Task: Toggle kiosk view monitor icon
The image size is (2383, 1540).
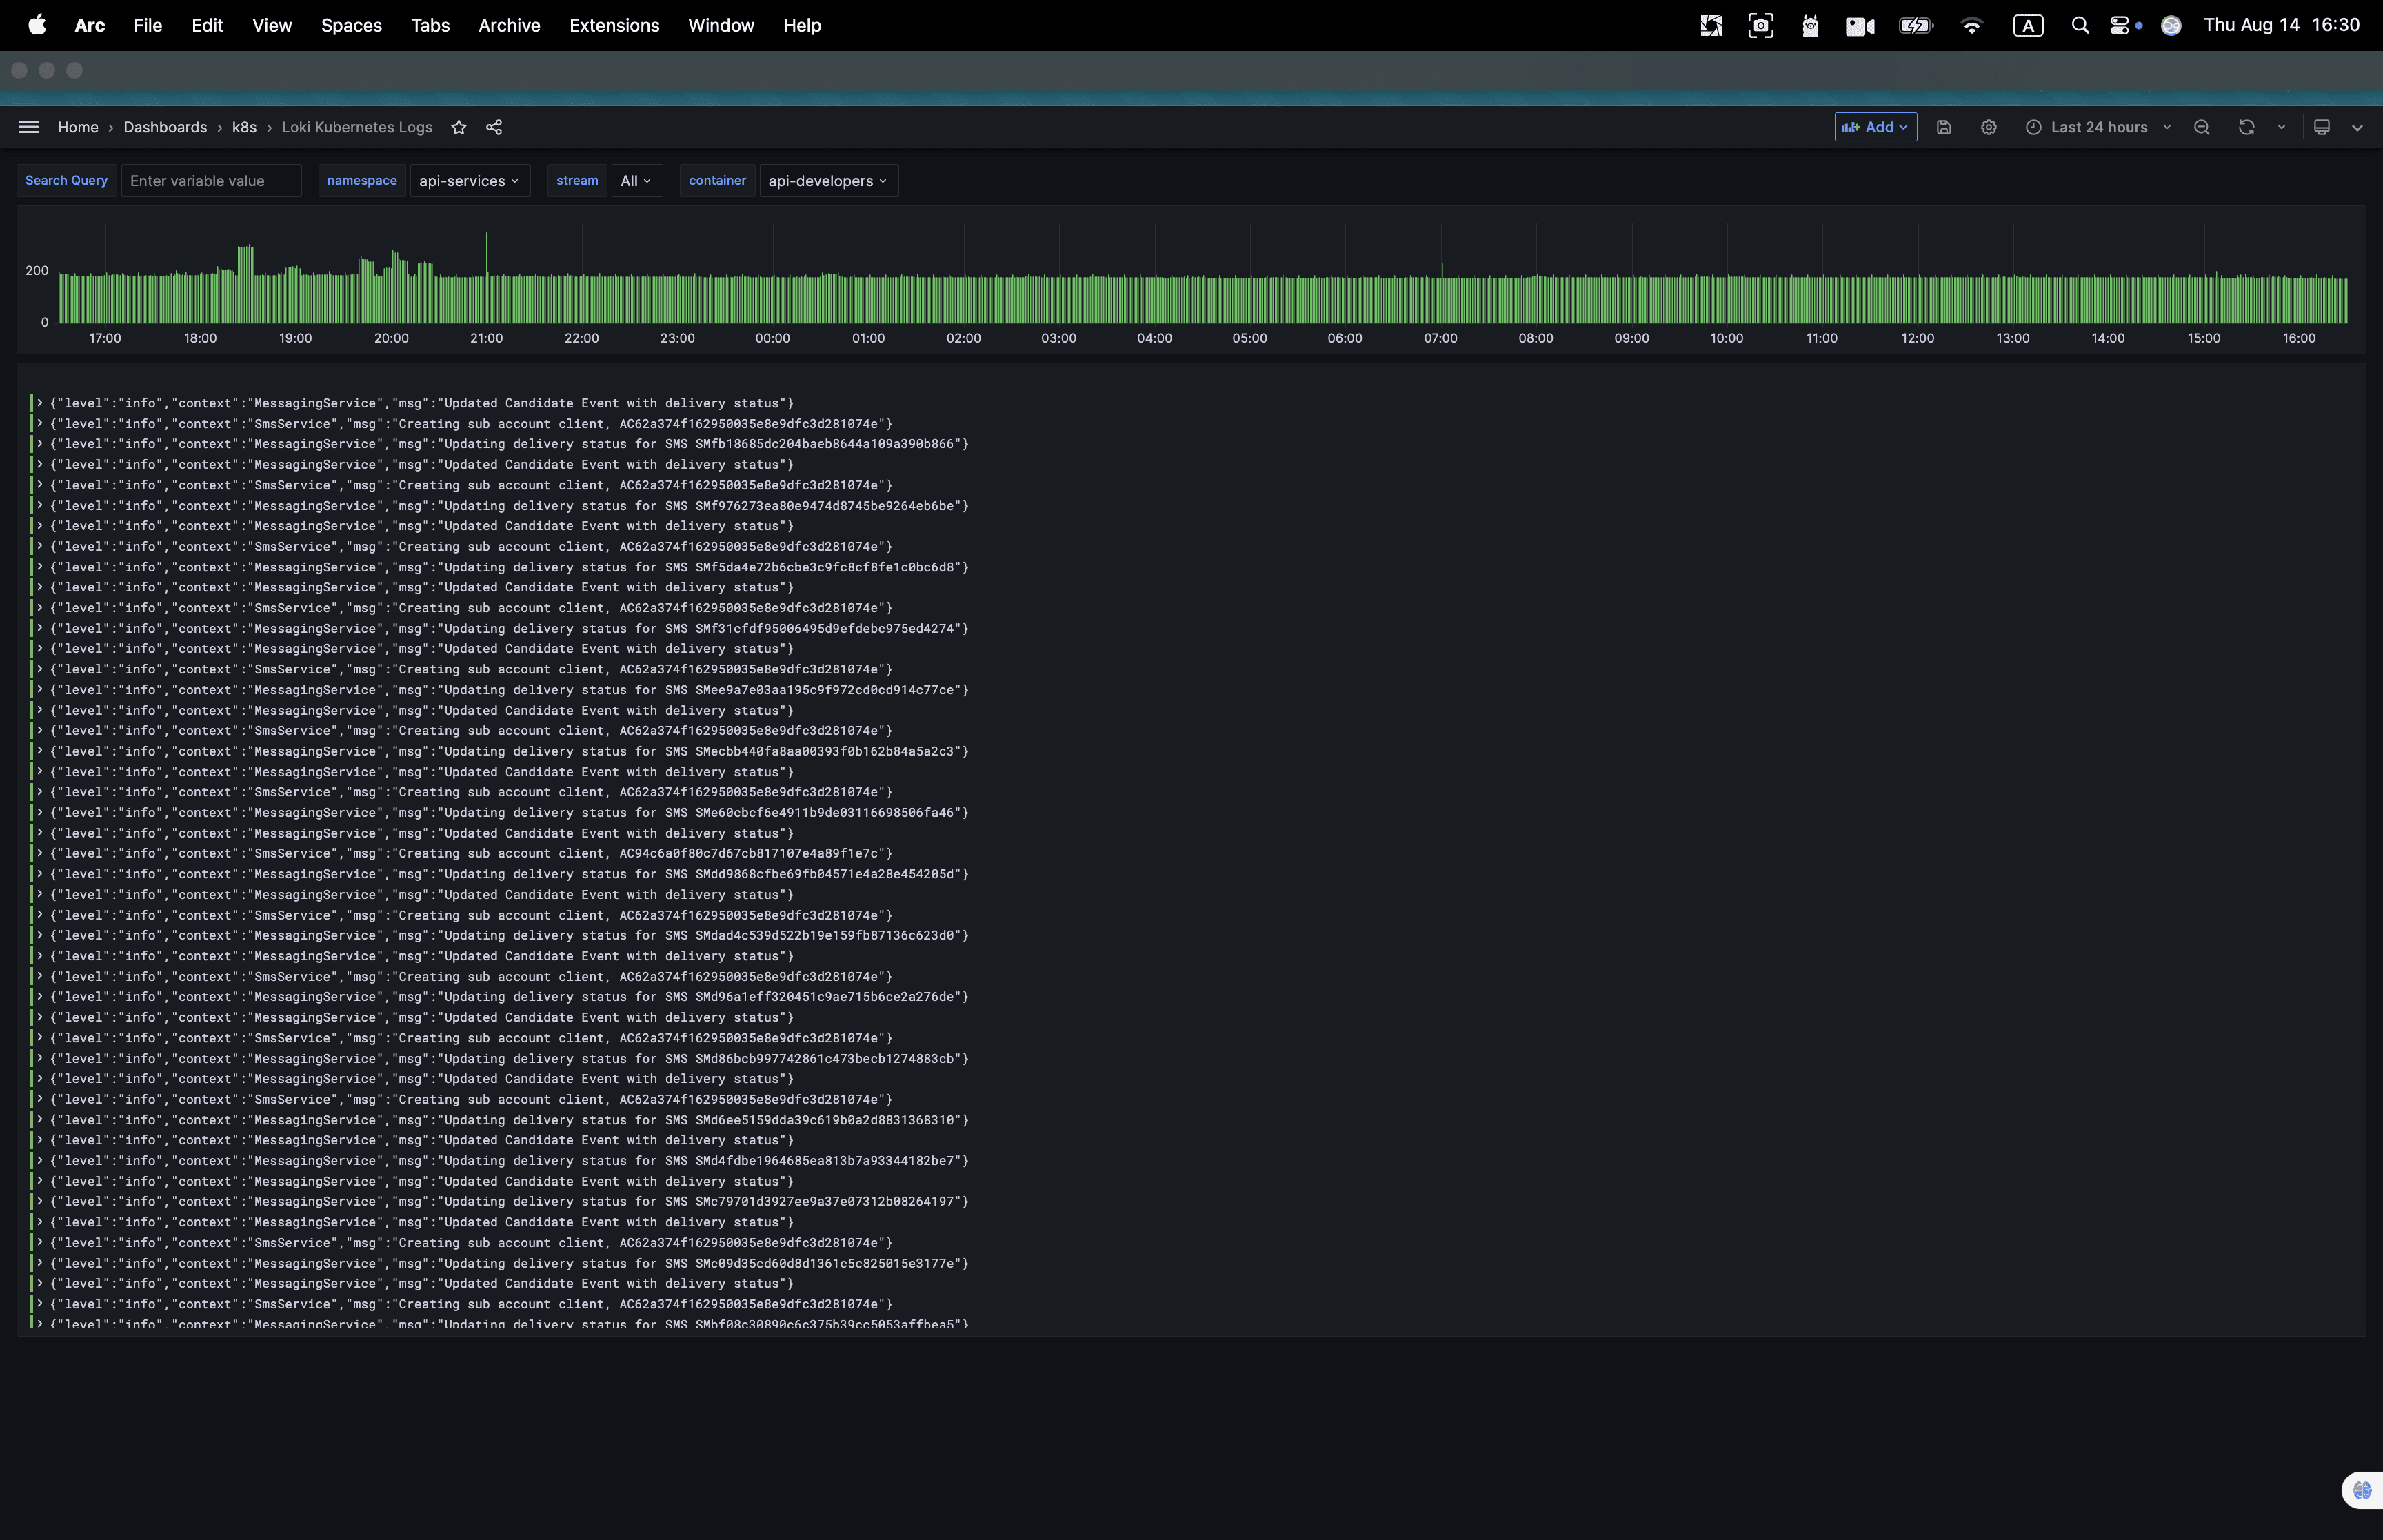Action: tap(2322, 127)
